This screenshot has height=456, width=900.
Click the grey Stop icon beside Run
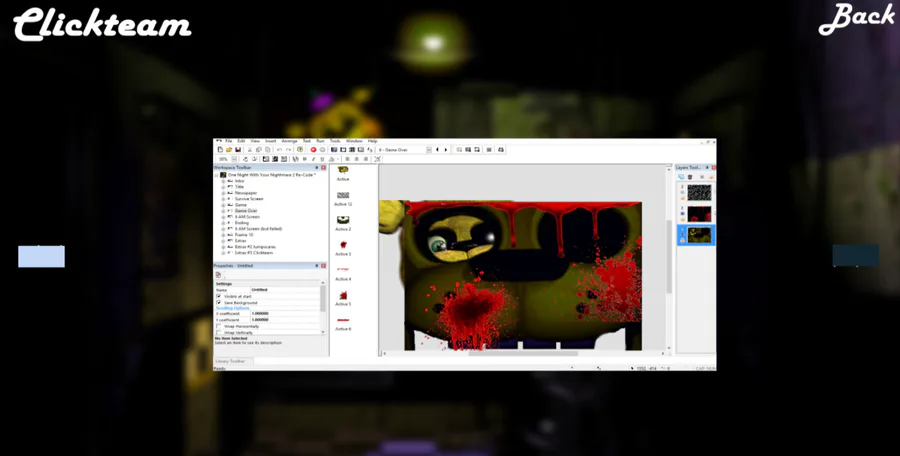[x=323, y=149]
